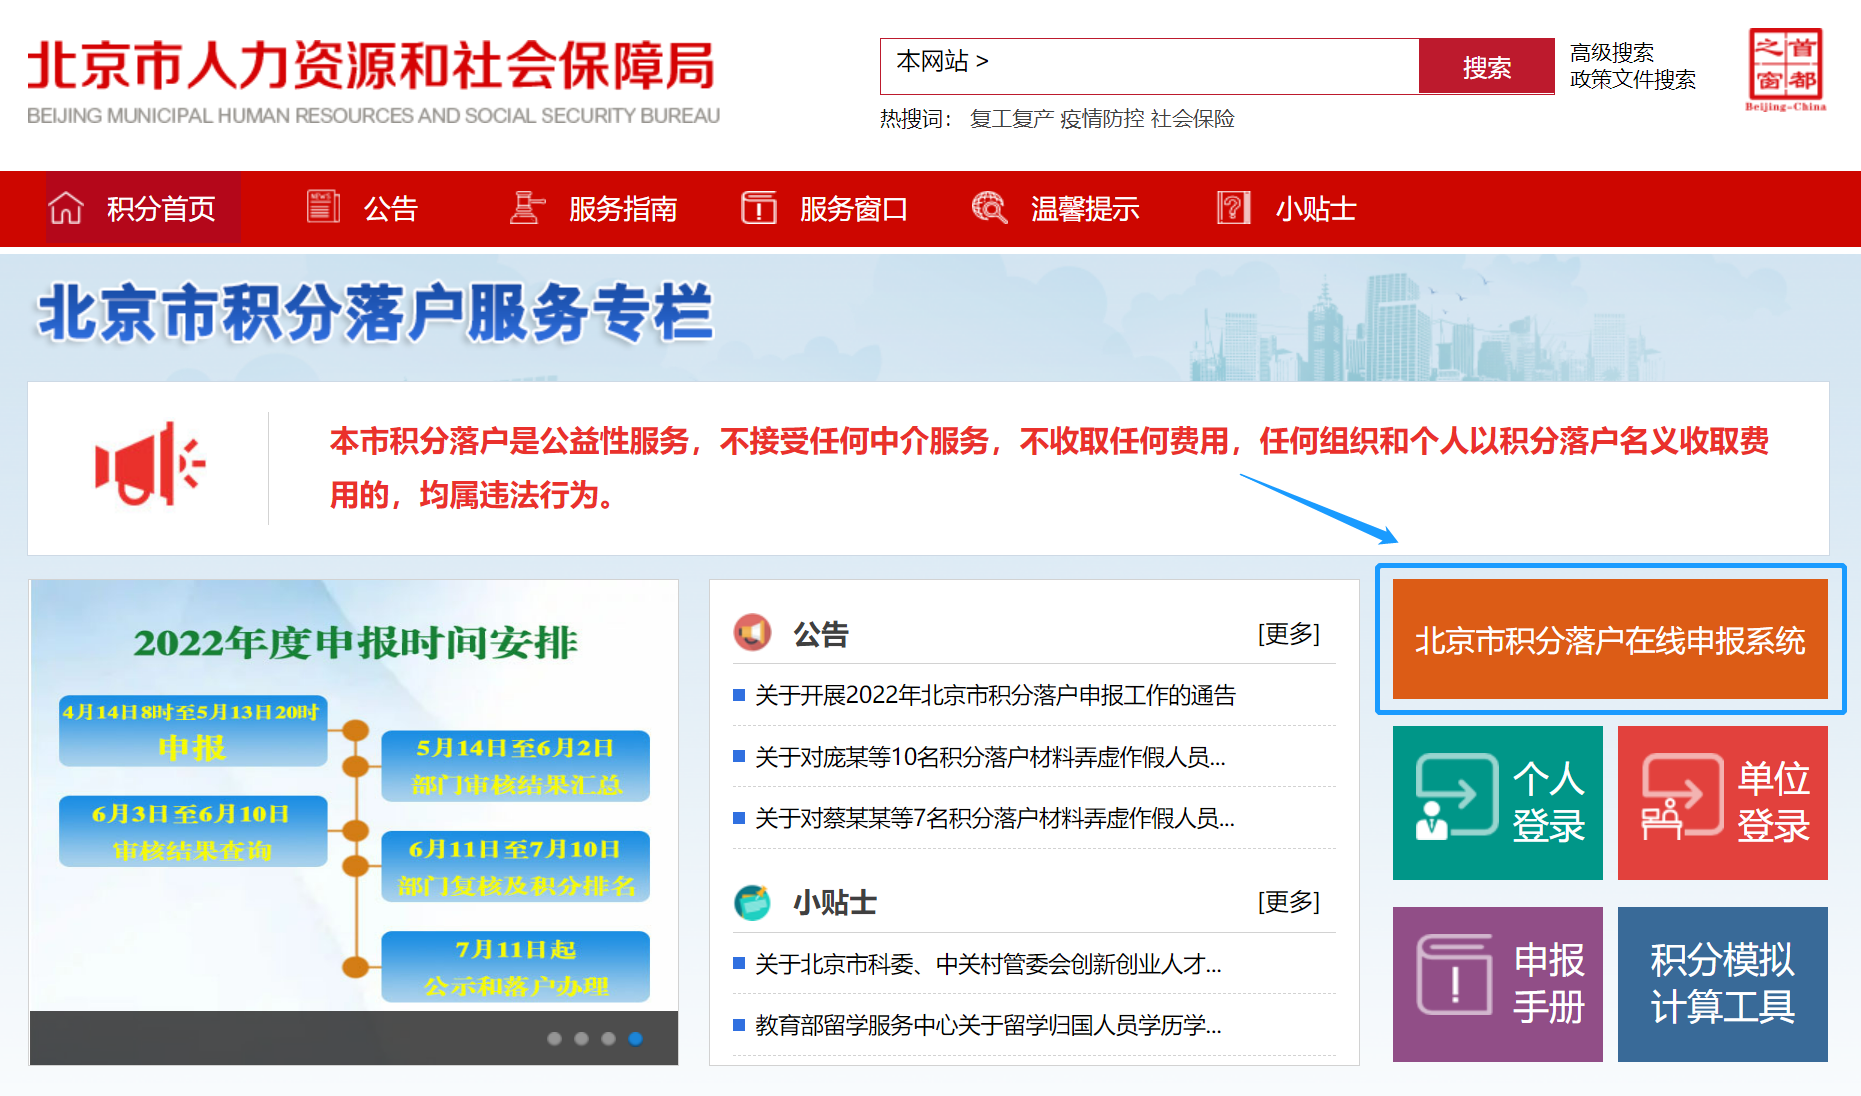
Task: Open 服务指南 navigation menu item
Action: point(622,208)
